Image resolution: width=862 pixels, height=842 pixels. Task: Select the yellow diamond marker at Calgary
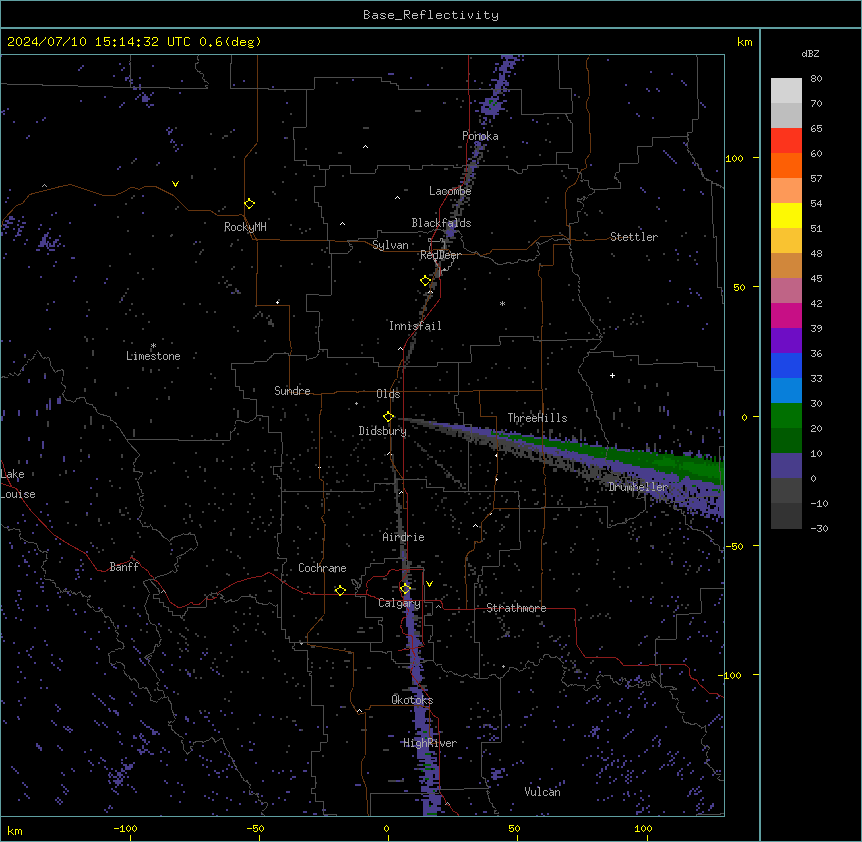tap(405, 589)
